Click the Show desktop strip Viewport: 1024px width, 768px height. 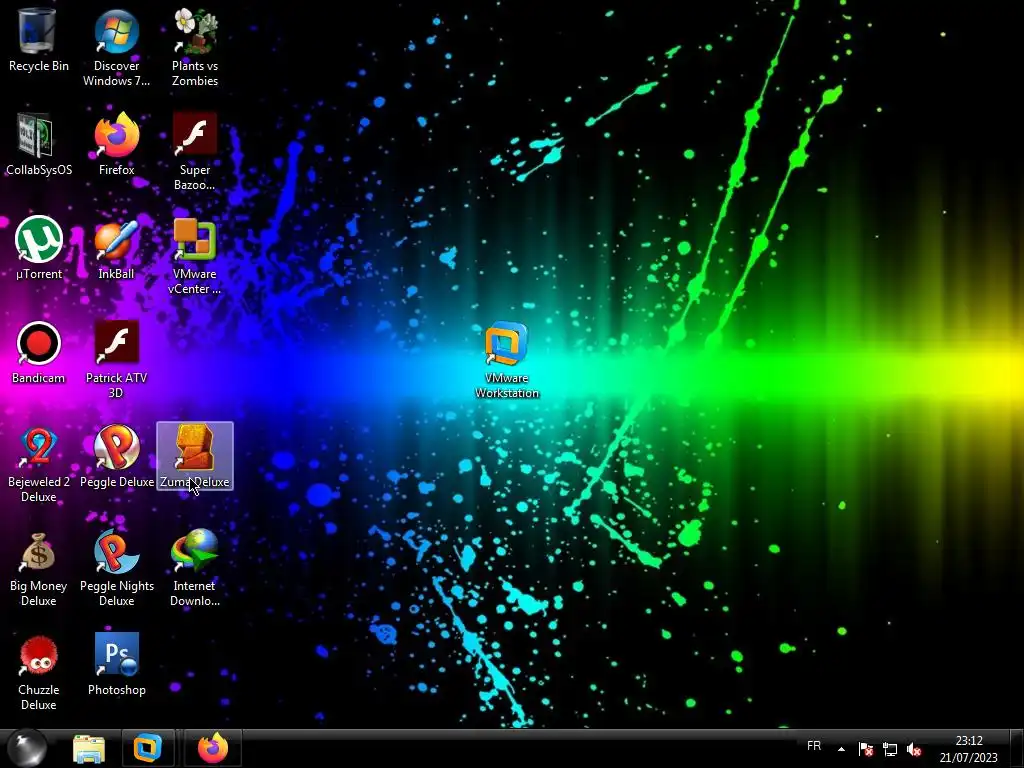tap(1016, 748)
